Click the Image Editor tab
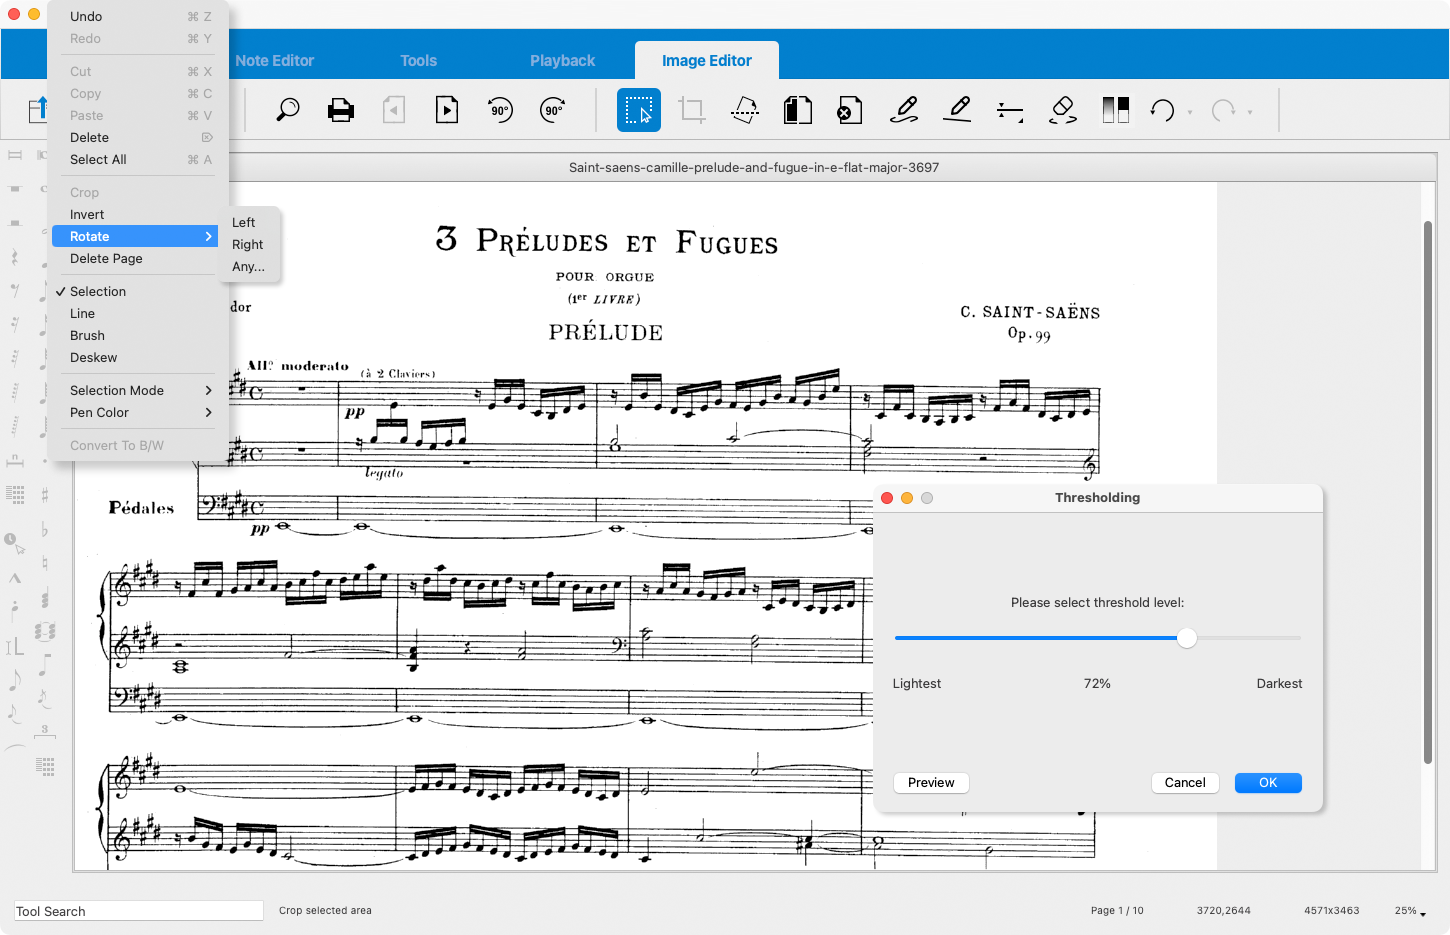1450x935 pixels. point(707,61)
